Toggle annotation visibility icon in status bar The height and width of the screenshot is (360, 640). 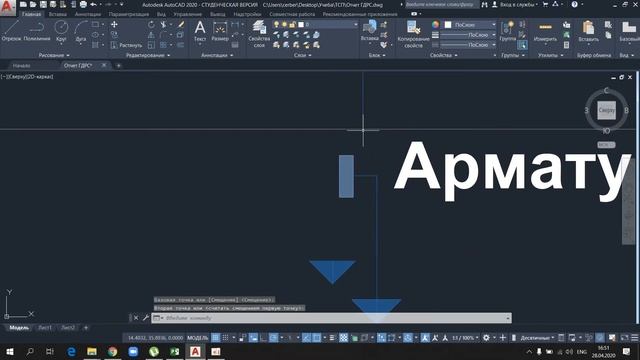[x=425, y=338]
